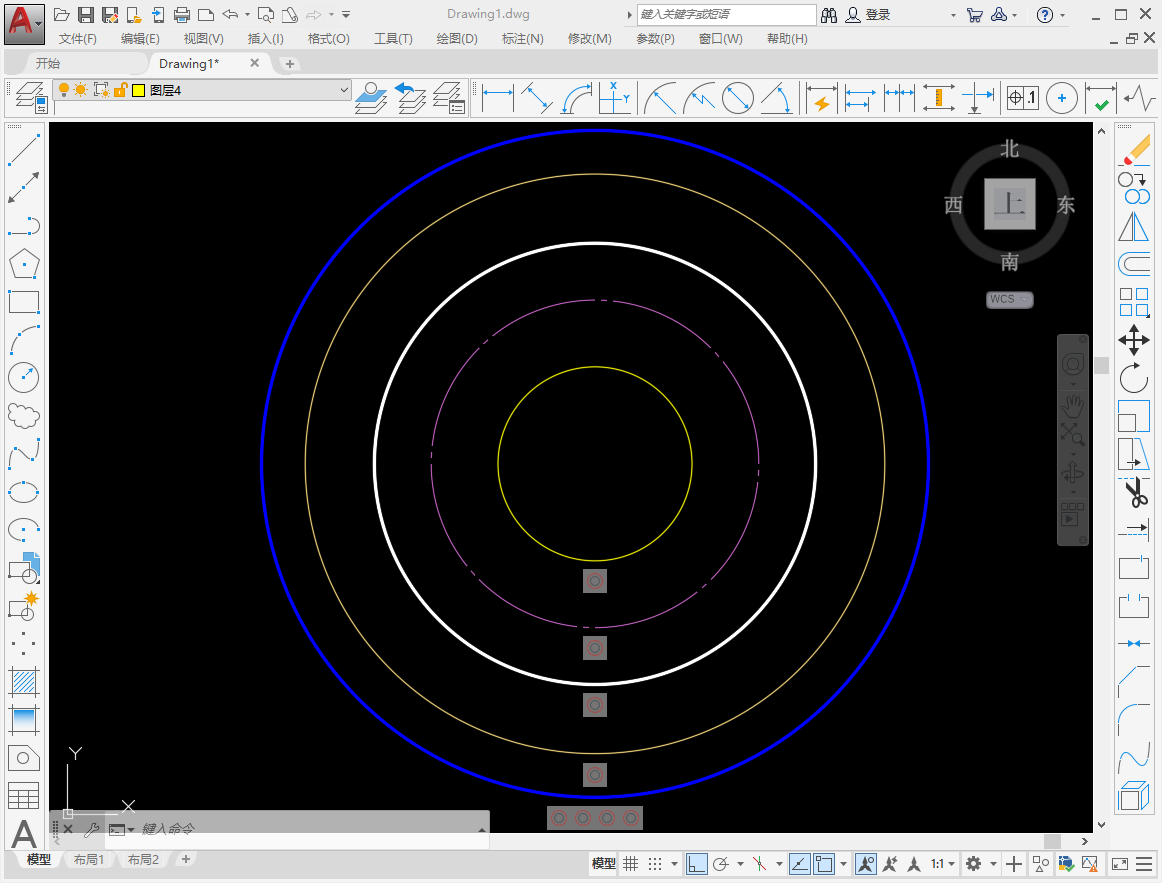The image size is (1162, 883).
Task: Switch to the 布局1 layout tab
Action: coord(89,859)
